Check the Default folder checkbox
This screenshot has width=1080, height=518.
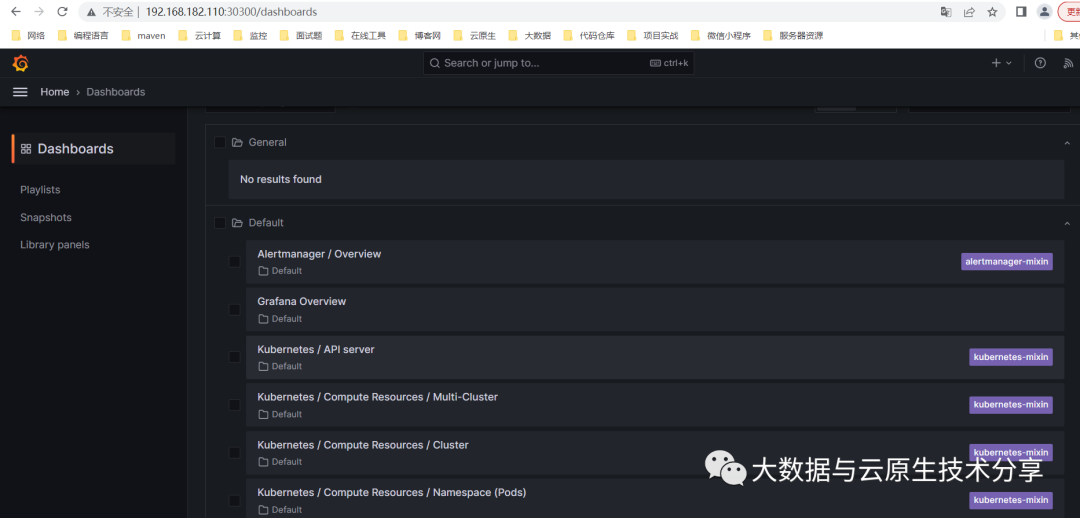click(220, 223)
